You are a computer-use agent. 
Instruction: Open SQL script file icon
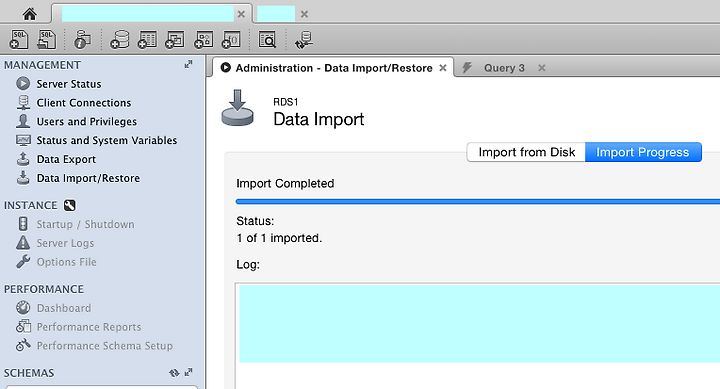[x=46, y=39]
